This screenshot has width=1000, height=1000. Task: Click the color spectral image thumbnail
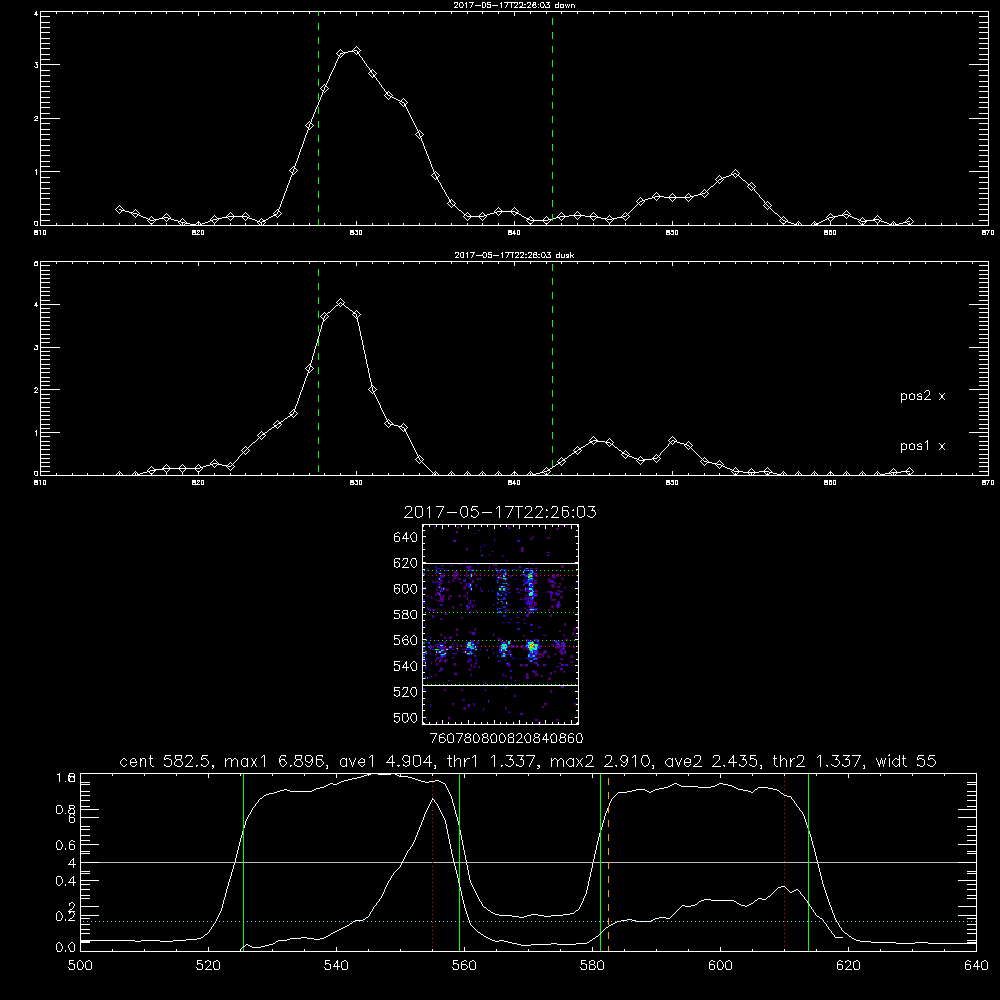[x=501, y=624]
